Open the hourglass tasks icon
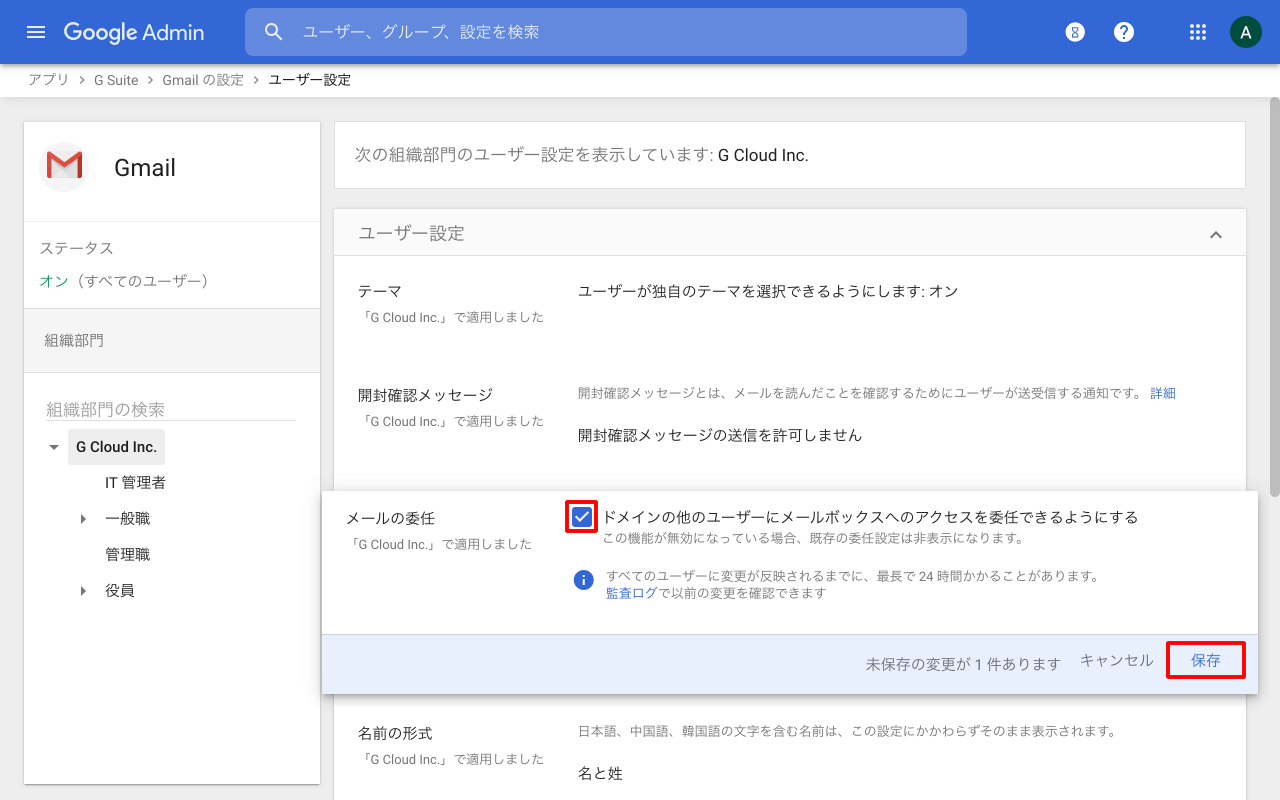The height and width of the screenshot is (800, 1280). 1075,32
